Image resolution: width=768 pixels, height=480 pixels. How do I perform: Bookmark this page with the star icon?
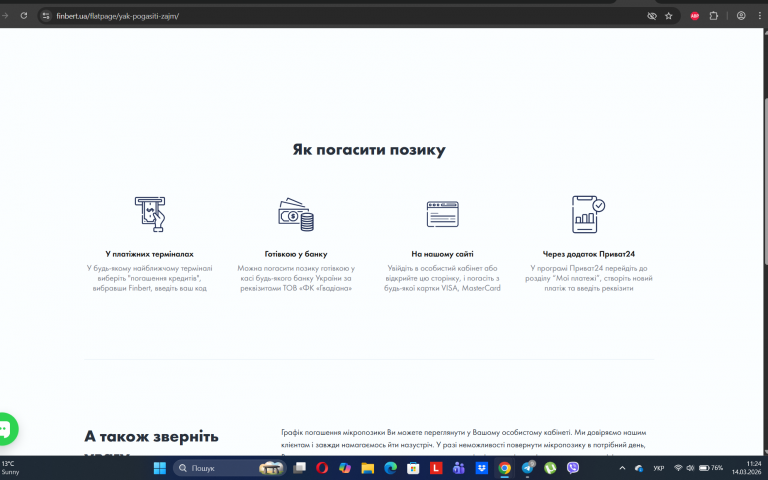669,16
